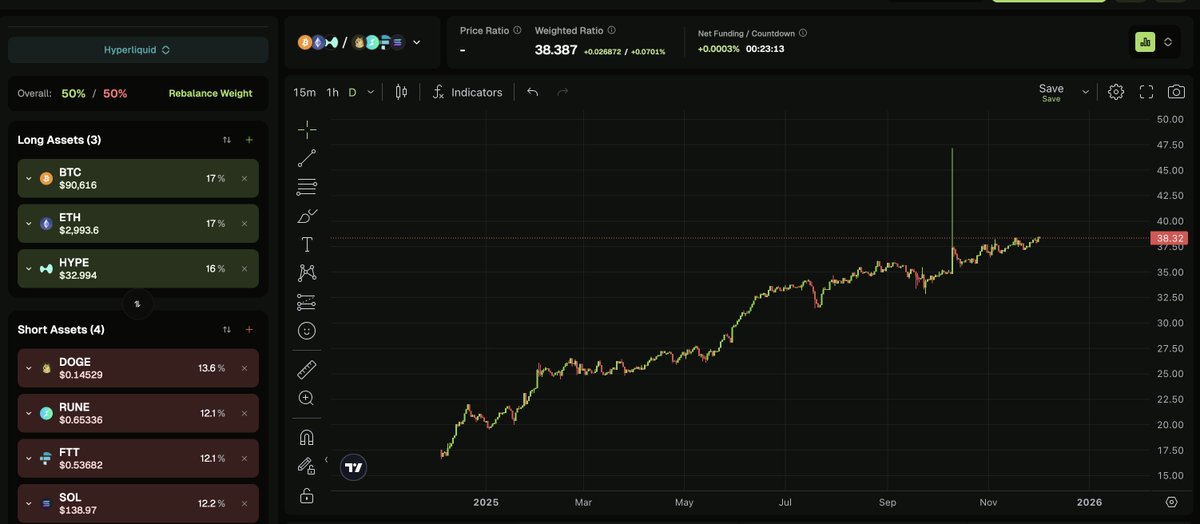Expand the FTT asset row
This screenshot has height=524, width=1200.
pos(28,458)
